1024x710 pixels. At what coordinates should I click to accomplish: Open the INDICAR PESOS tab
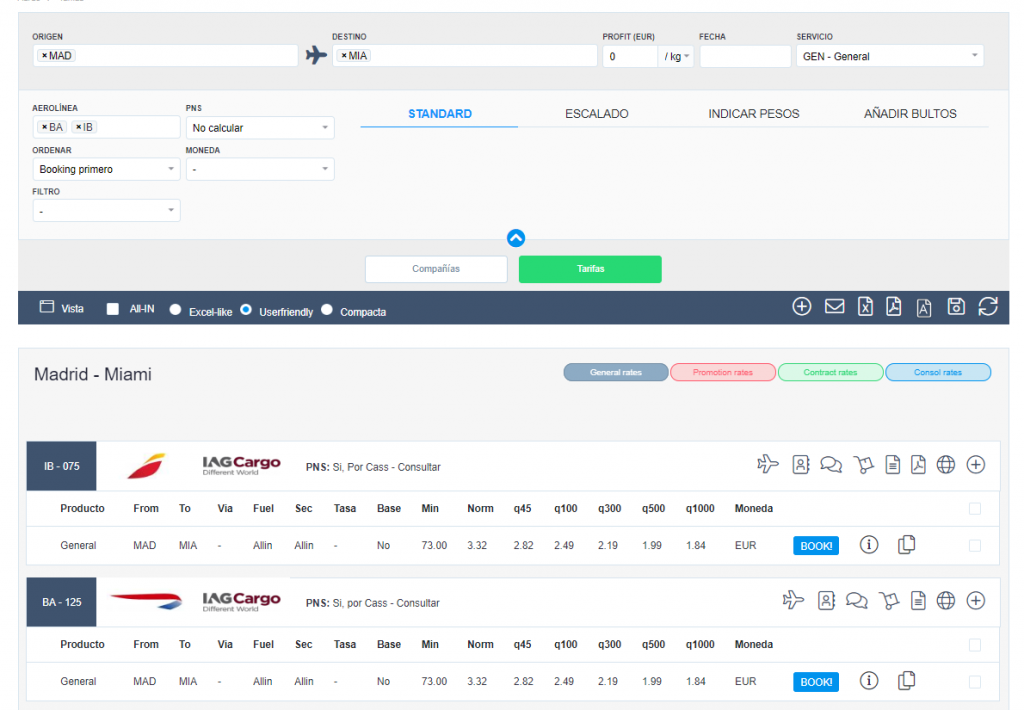click(753, 114)
